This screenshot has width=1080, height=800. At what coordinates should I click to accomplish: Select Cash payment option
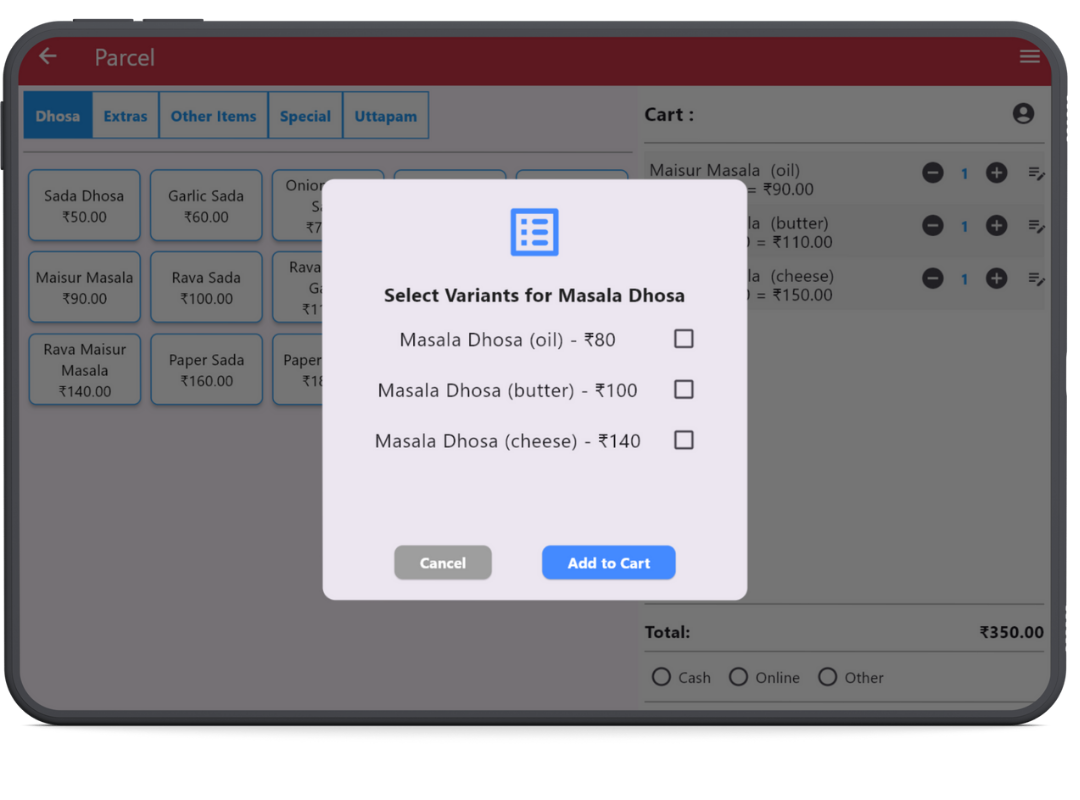pyautogui.click(x=661, y=677)
